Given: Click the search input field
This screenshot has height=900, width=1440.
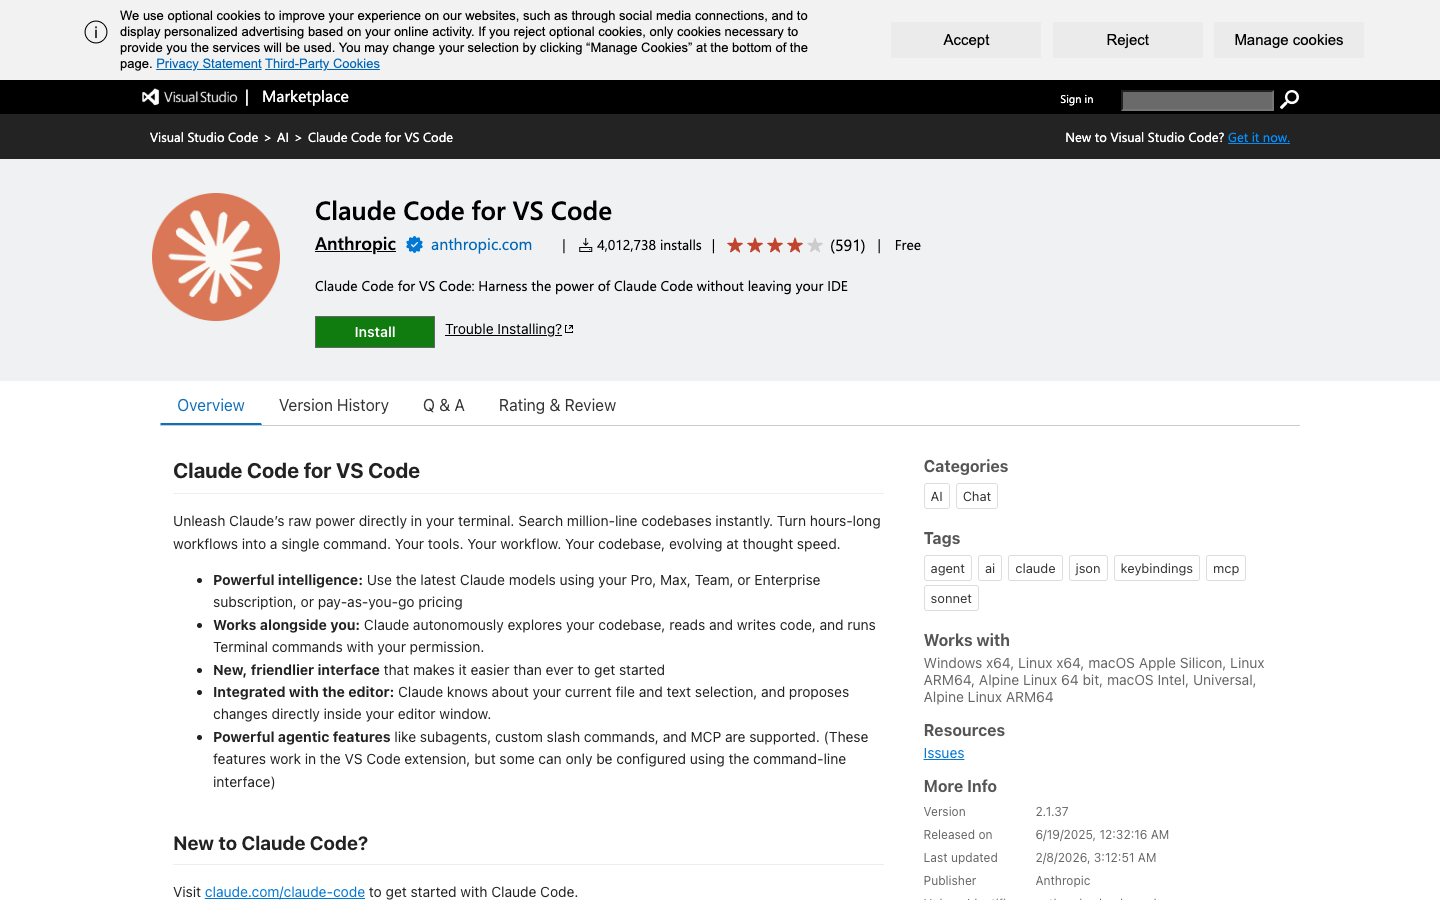Looking at the screenshot, I should click(x=1196, y=99).
